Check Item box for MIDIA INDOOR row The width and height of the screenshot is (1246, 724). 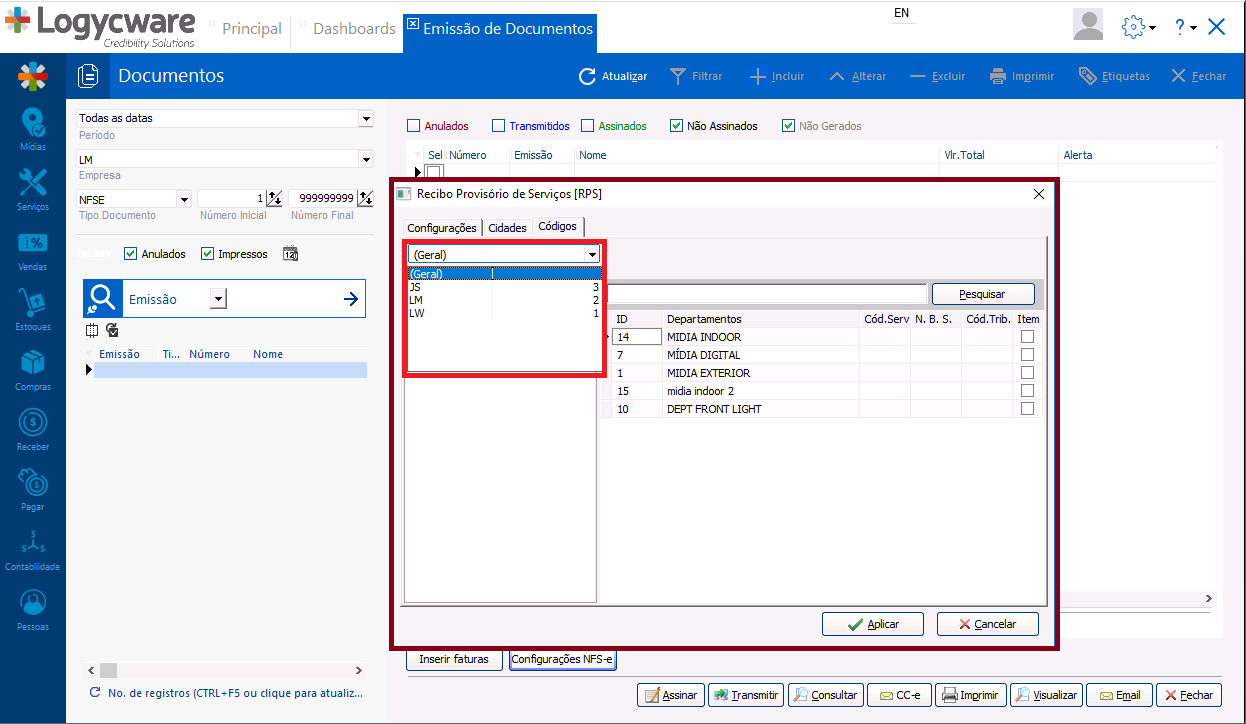tap(1027, 337)
